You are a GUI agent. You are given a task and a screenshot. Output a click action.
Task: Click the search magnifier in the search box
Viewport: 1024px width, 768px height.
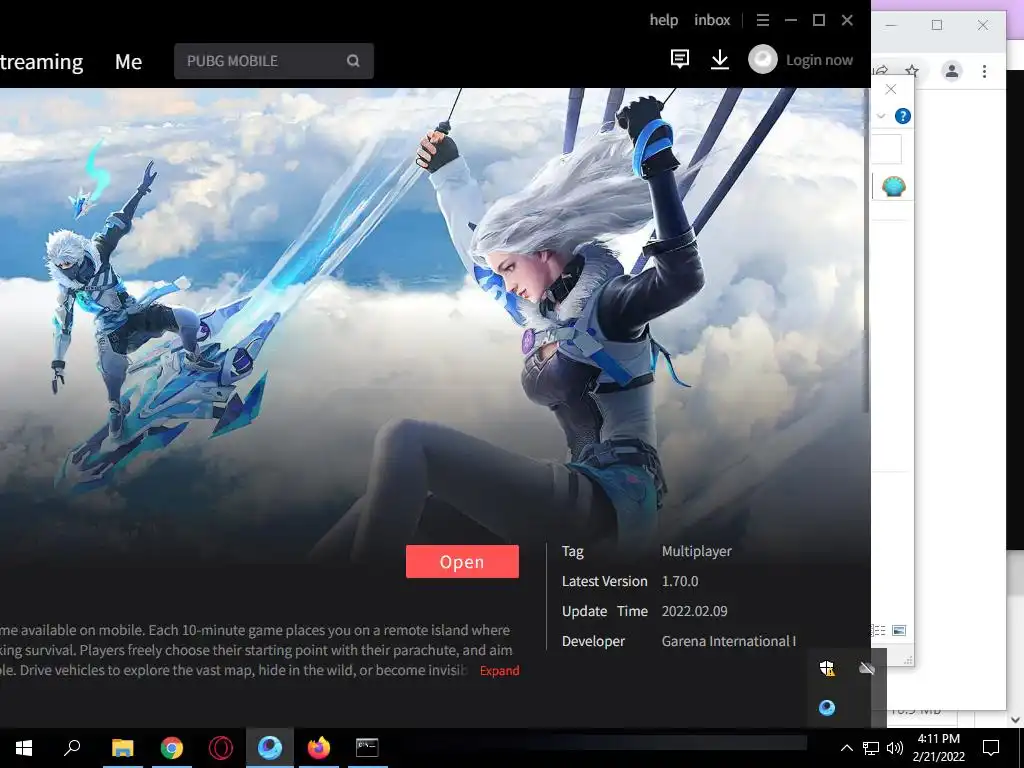(353, 61)
